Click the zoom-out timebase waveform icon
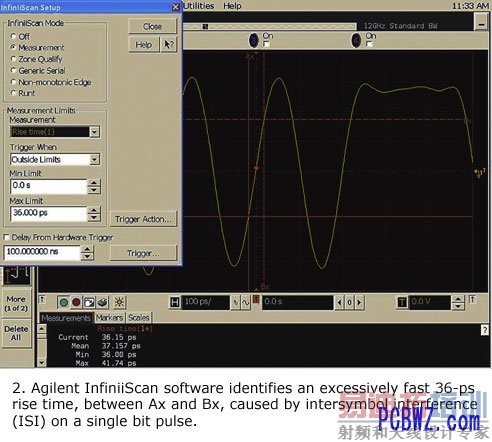492x442 pixels. 246,303
